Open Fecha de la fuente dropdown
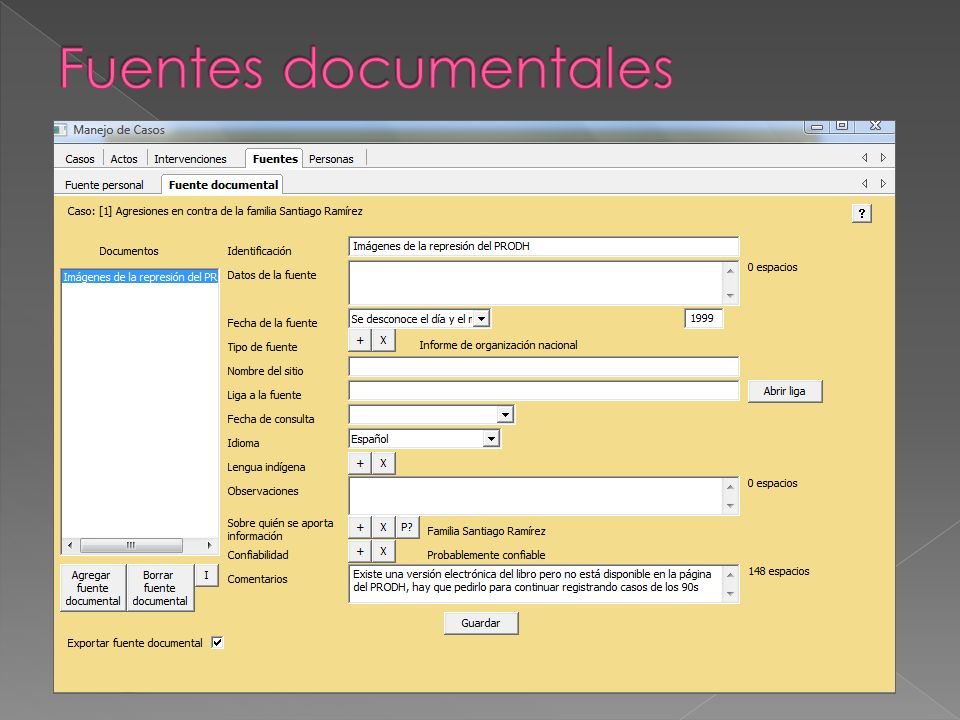960x720 pixels. [482, 318]
